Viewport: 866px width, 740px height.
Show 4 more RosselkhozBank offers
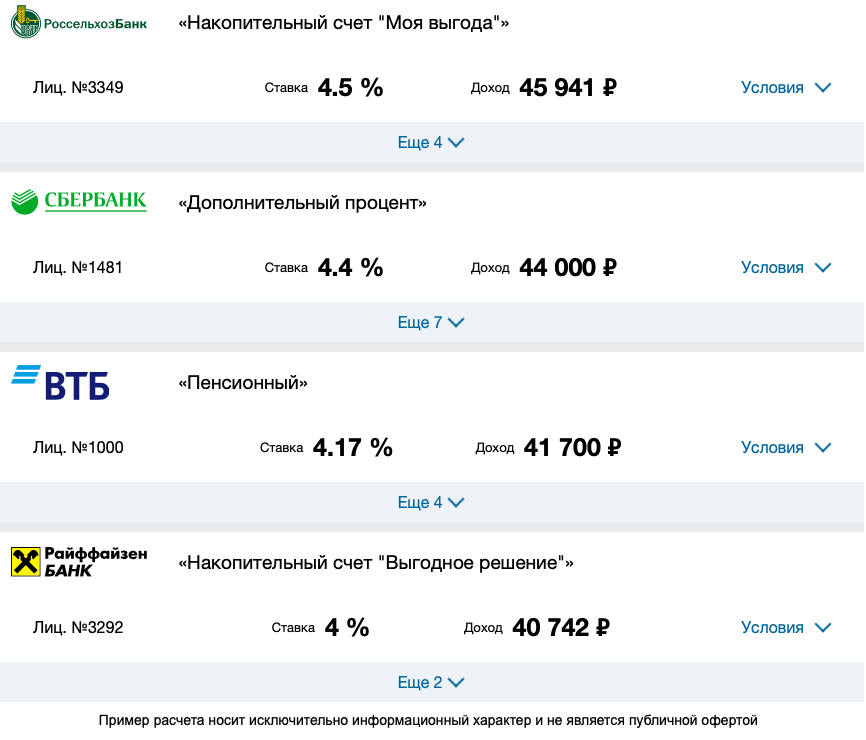pyautogui.click(x=431, y=142)
